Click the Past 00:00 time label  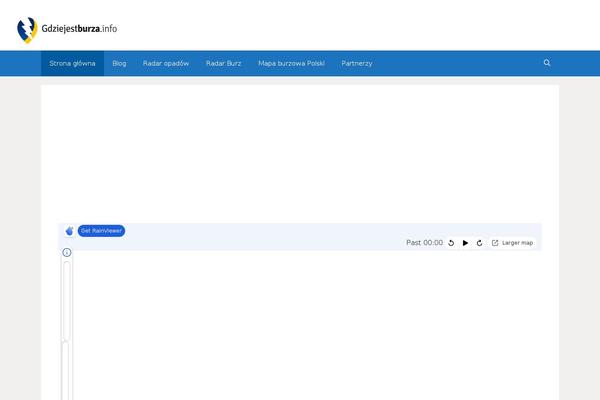point(424,243)
